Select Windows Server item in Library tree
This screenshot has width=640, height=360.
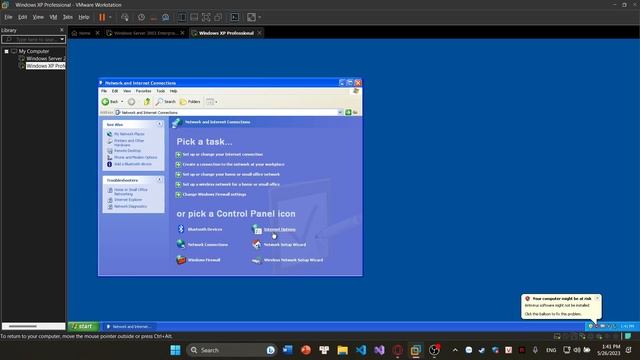[x=46, y=58]
